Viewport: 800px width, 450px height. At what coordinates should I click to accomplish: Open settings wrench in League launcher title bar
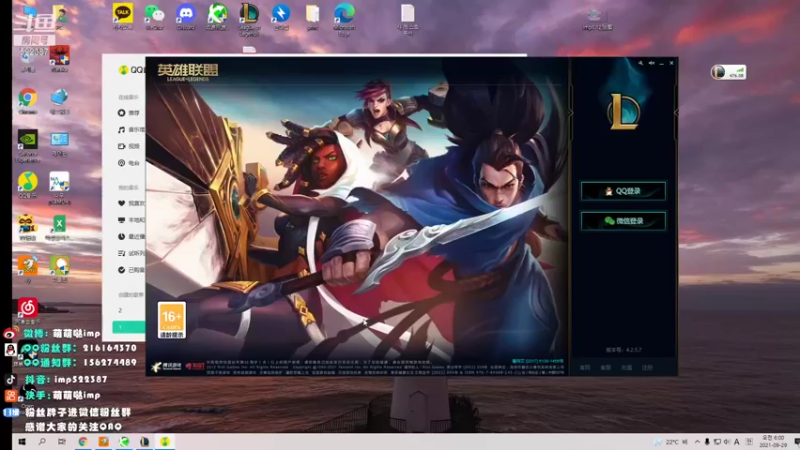[x=640, y=63]
